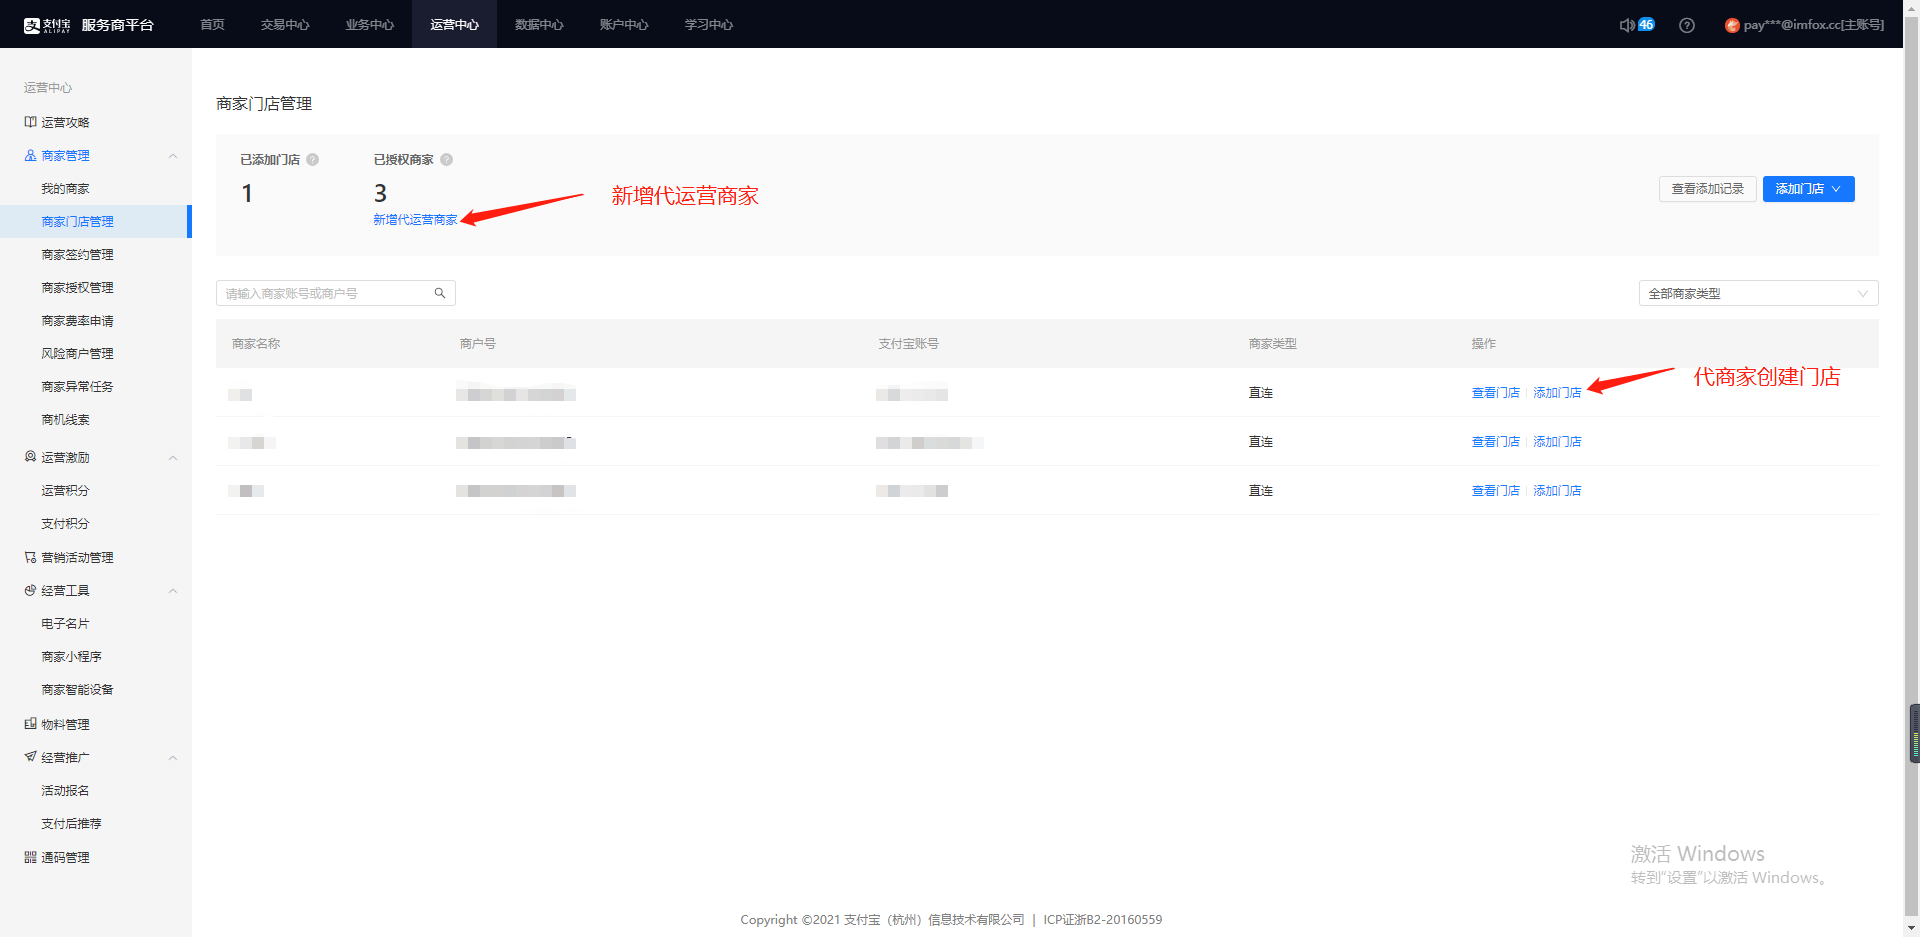Viewport: 1920px width, 937px height.
Task: Collapse the 商家管理 menu chevron
Action: pyautogui.click(x=173, y=156)
